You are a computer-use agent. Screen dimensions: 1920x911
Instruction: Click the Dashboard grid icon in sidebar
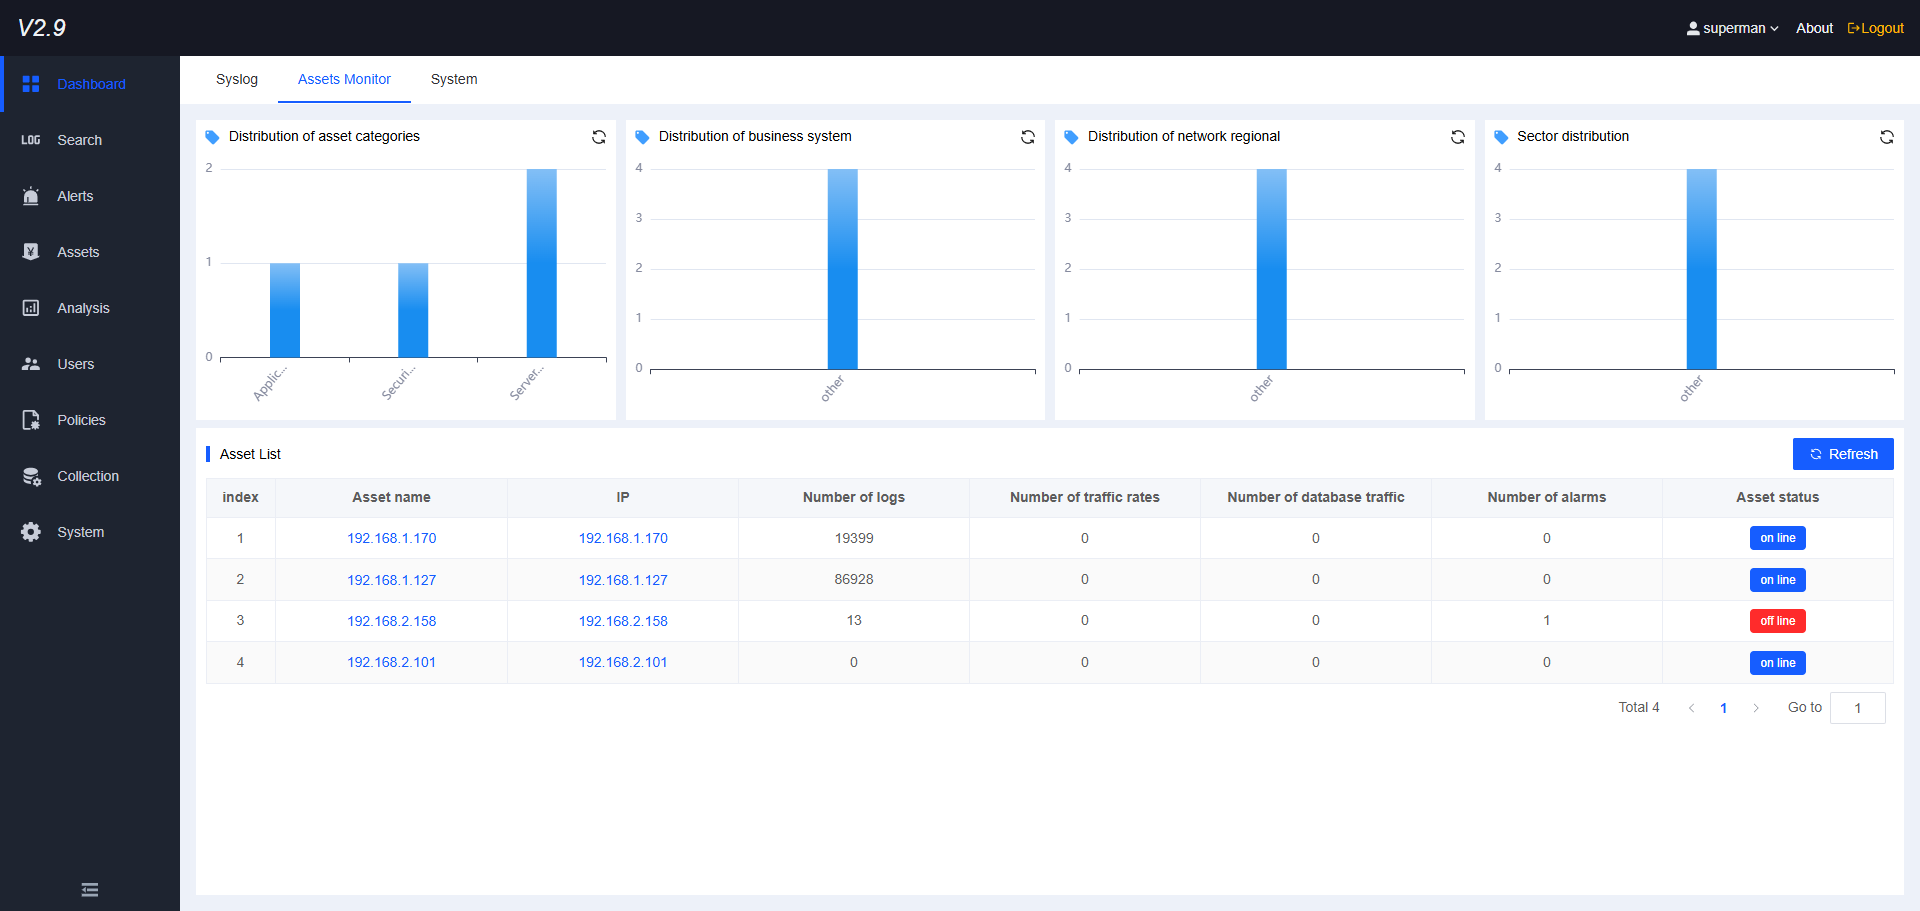tap(31, 84)
